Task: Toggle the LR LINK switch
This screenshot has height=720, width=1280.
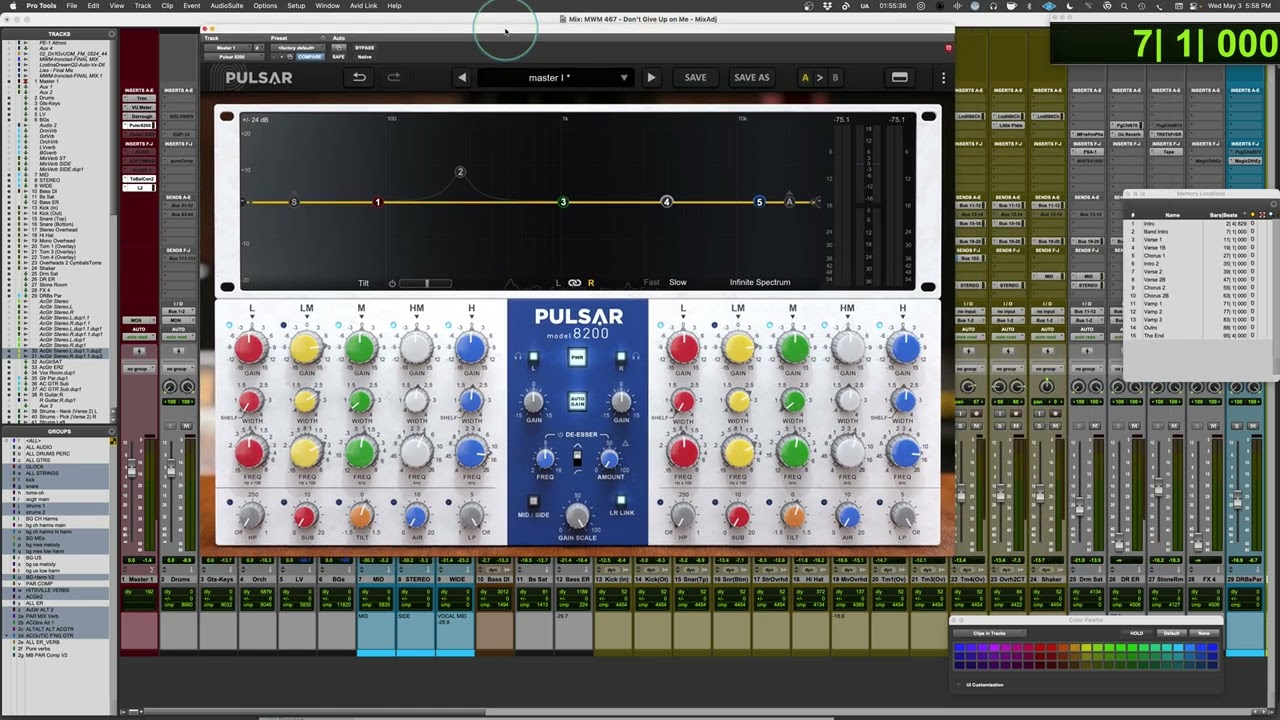Action: pos(621,501)
